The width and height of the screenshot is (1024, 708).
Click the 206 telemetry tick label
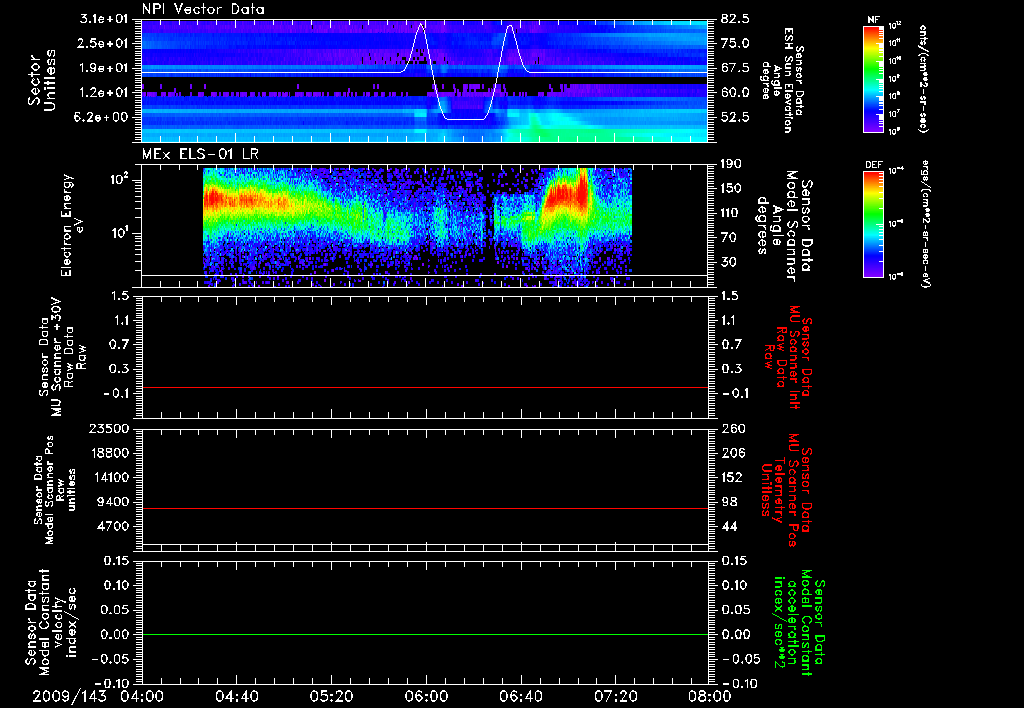click(732, 453)
